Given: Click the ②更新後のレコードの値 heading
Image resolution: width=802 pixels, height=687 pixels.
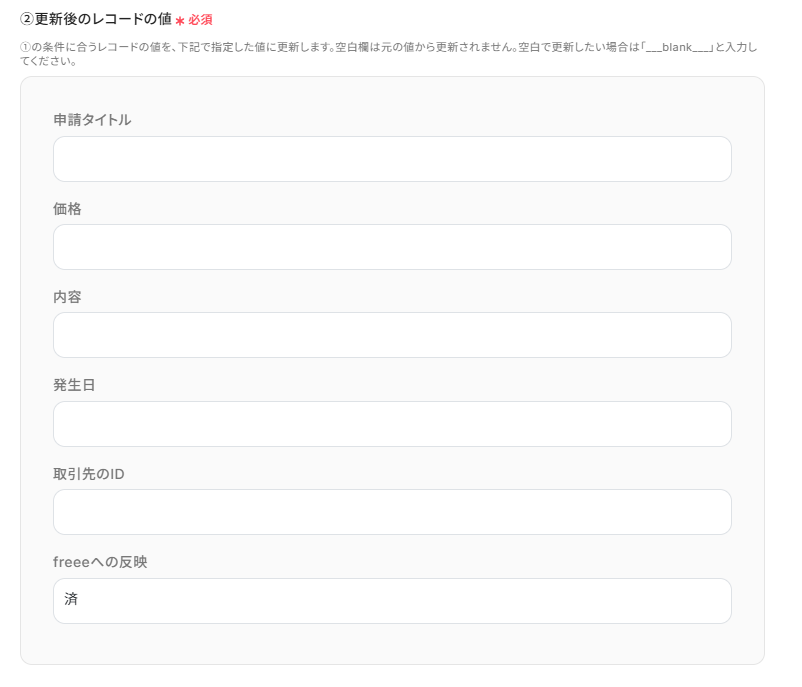Looking at the screenshot, I should (96, 19).
